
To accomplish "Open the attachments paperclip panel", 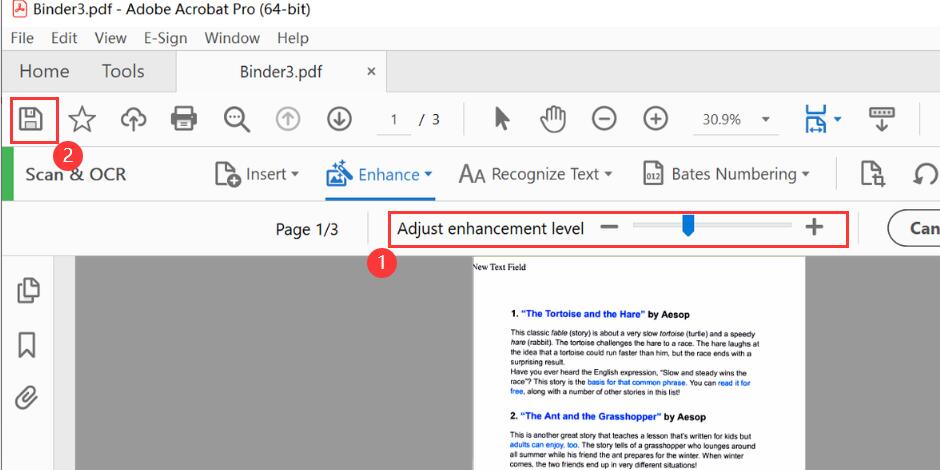I will coord(27,396).
